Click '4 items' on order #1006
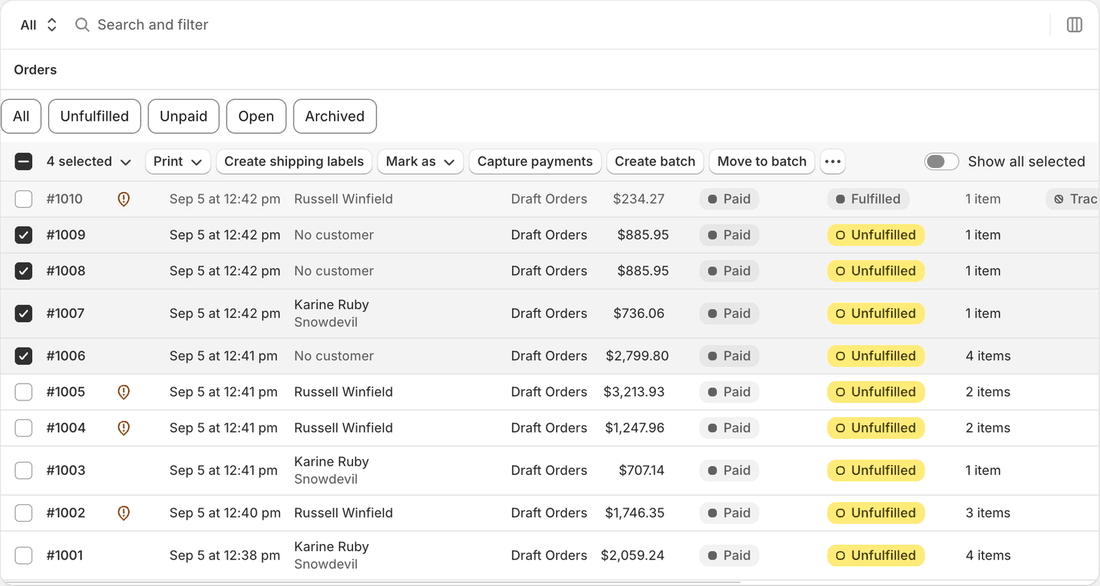 (988, 357)
